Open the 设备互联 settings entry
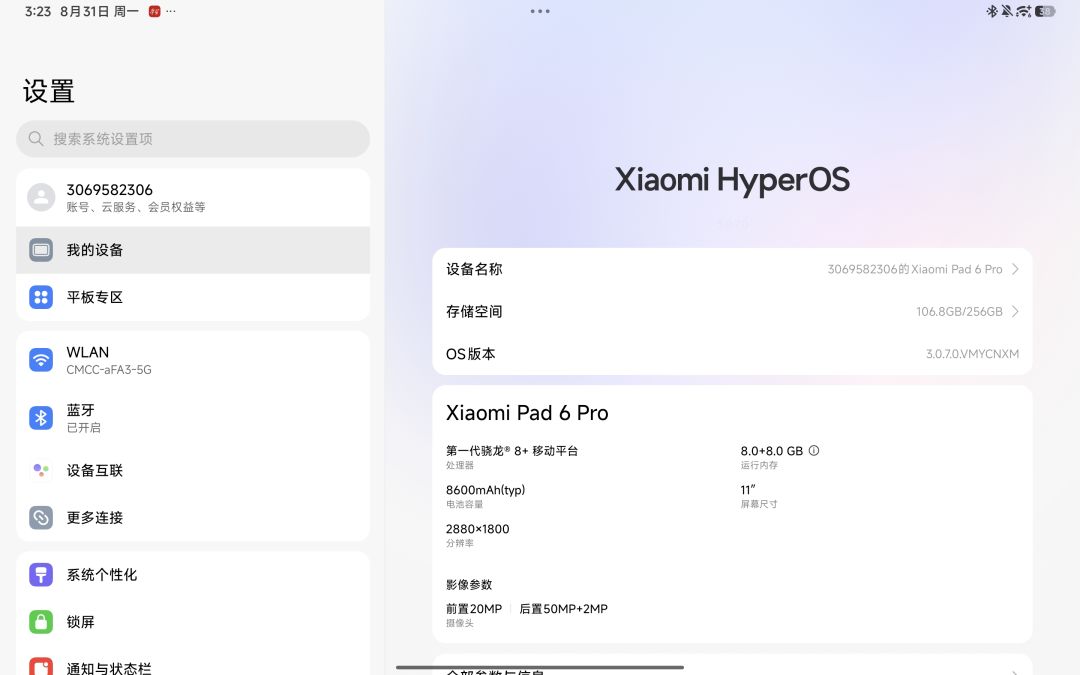The height and width of the screenshot is (675, 1080). click(x=193, y=470)
